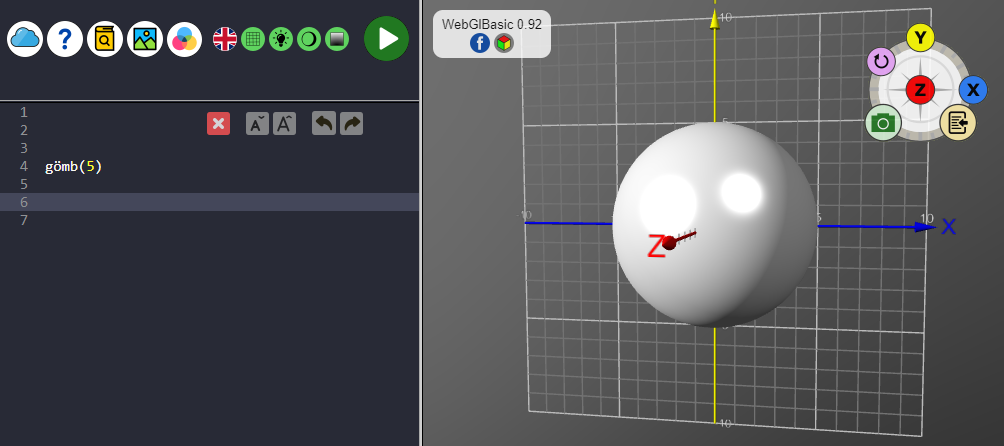Image resolution: width=1004 pixels, height=446 pixels.
Task: Open the reference book search icon
Action: pyautogui.click(x=105, y=39)
